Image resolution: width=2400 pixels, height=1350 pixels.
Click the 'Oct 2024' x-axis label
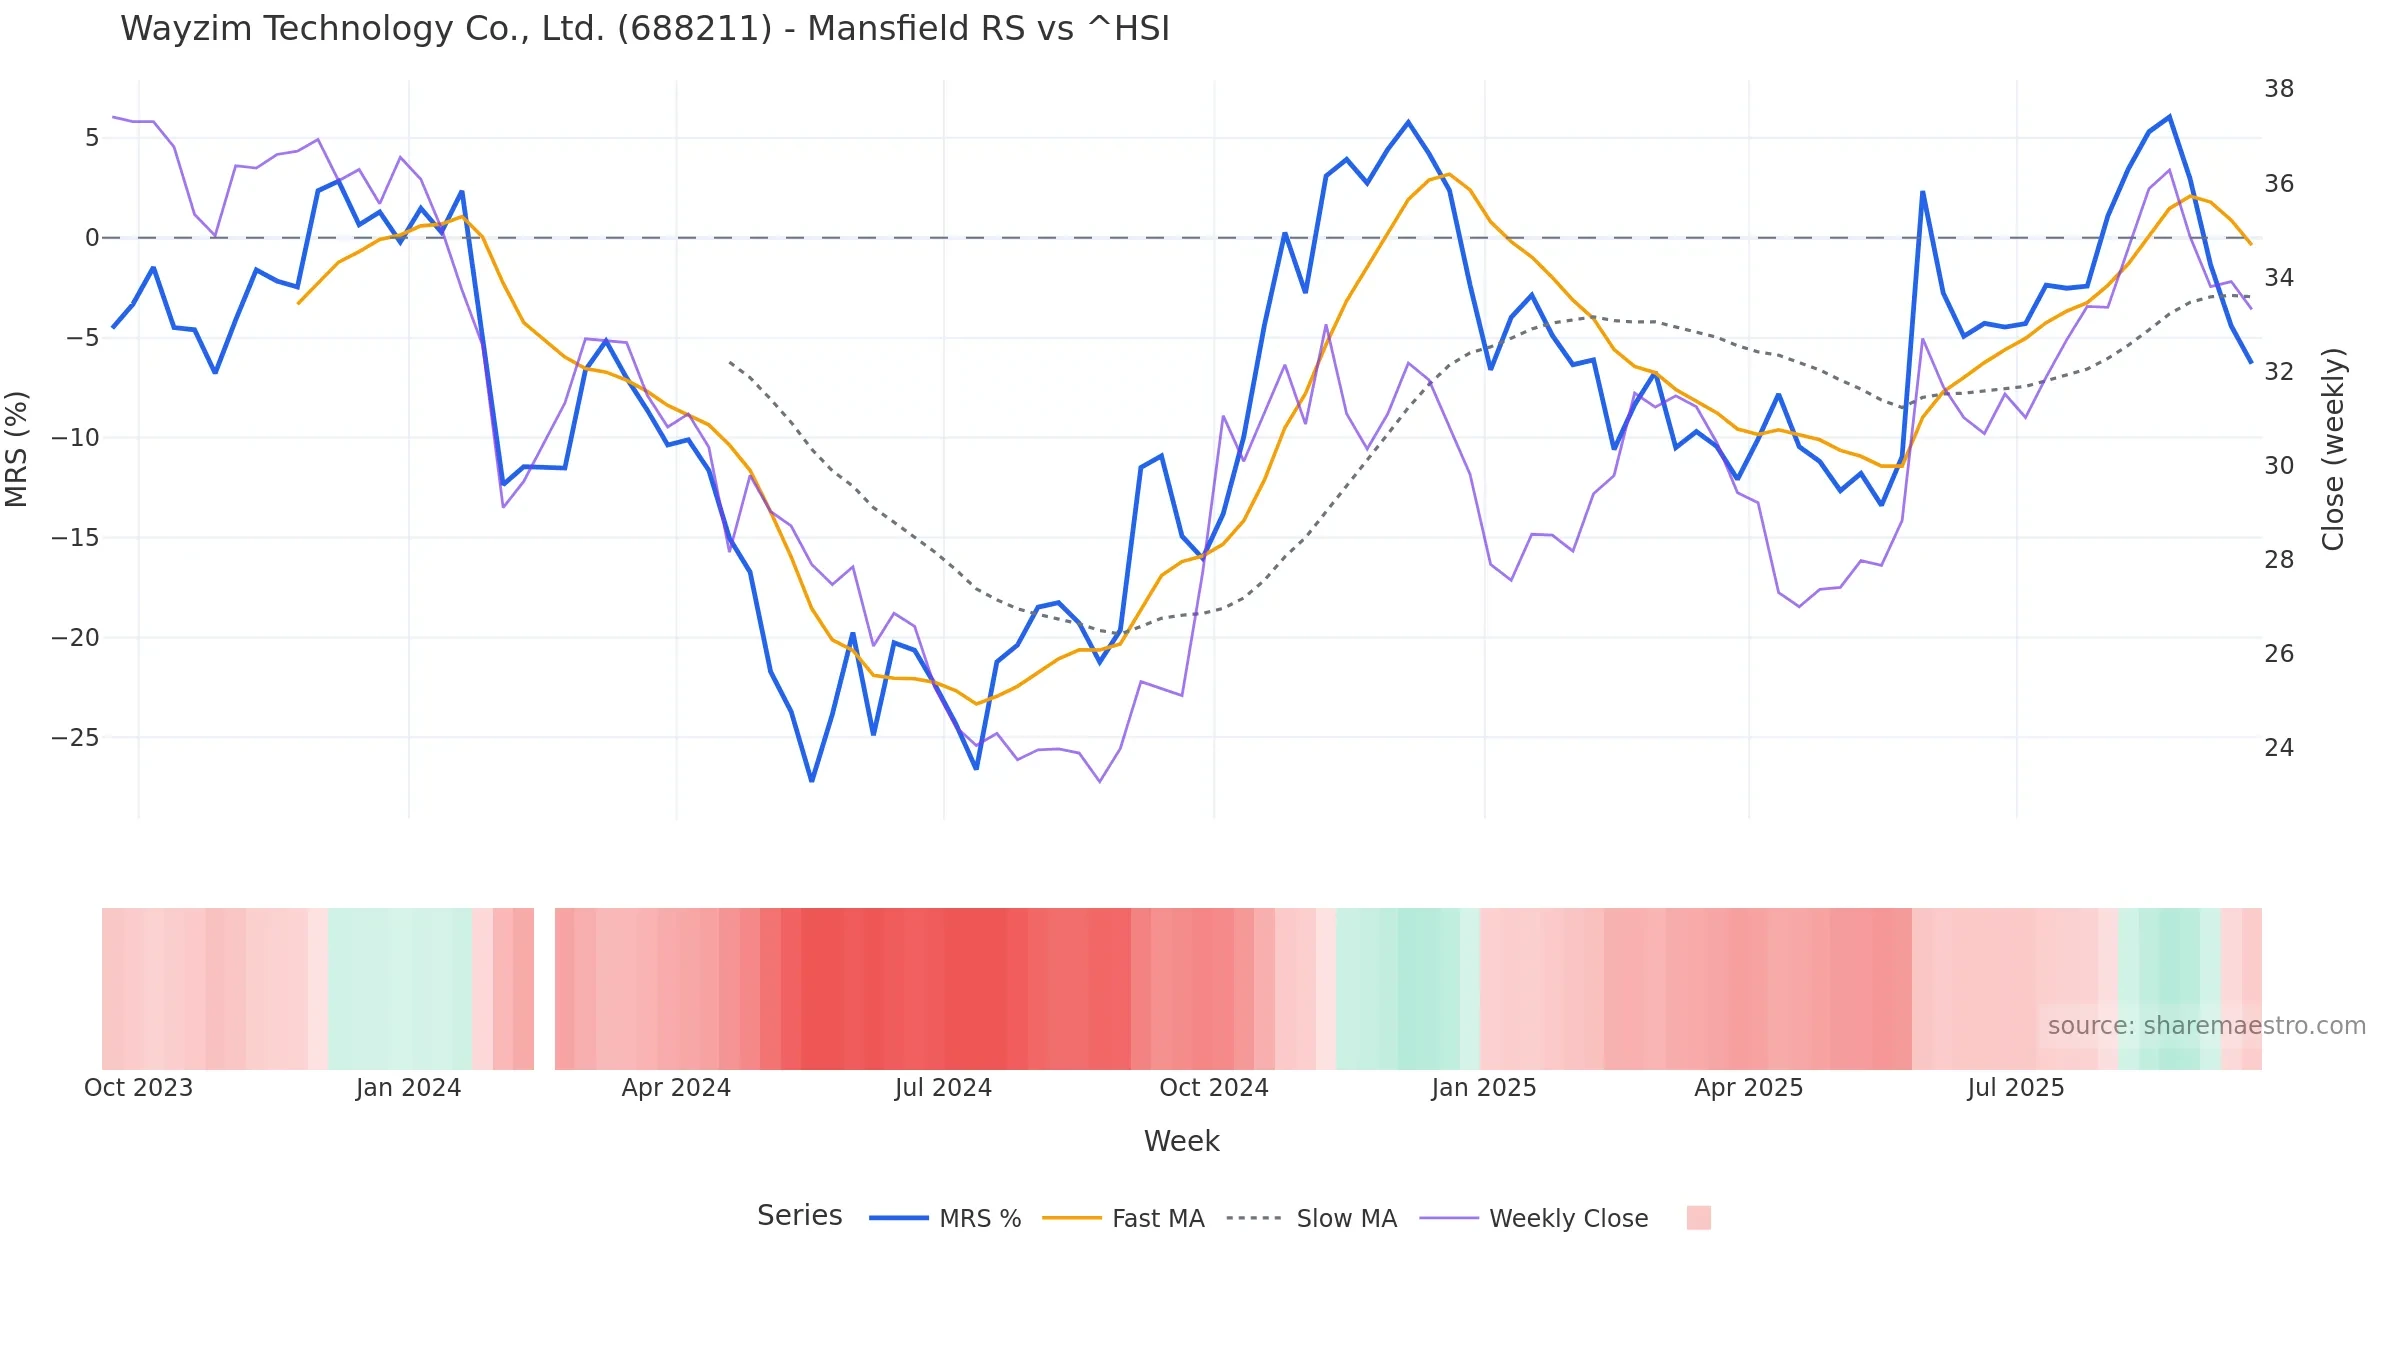point(1214,1087)
